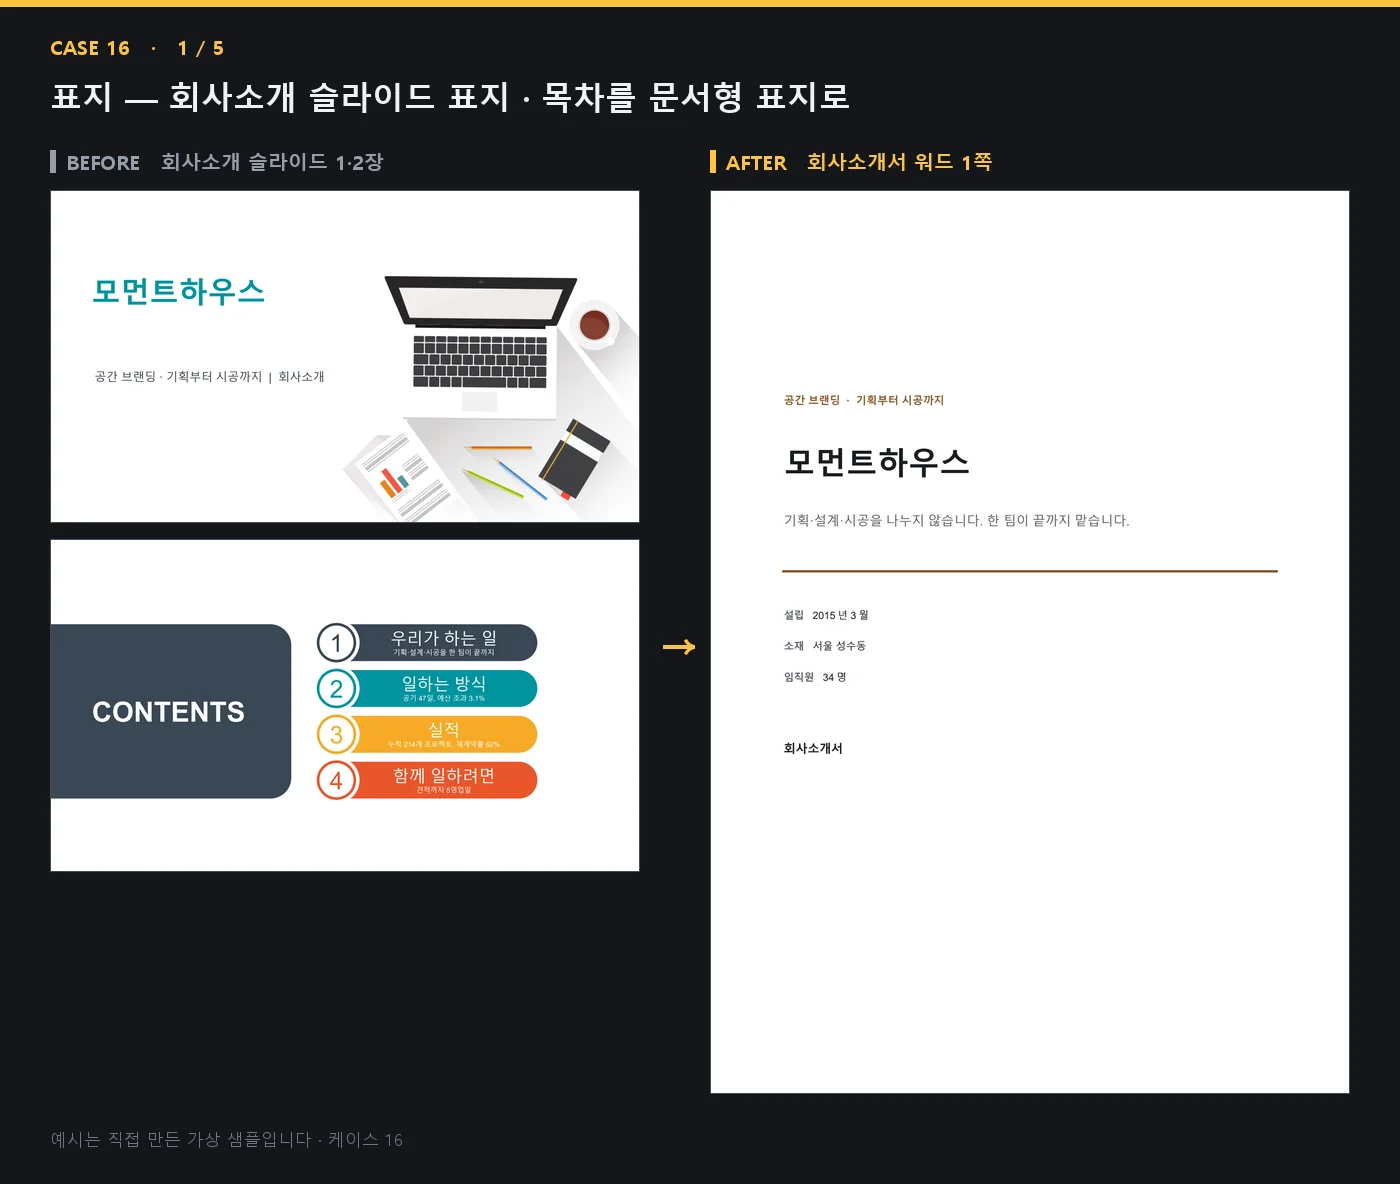
Task: Click the number 2 teal circle
Action: (x=337, y=689)
